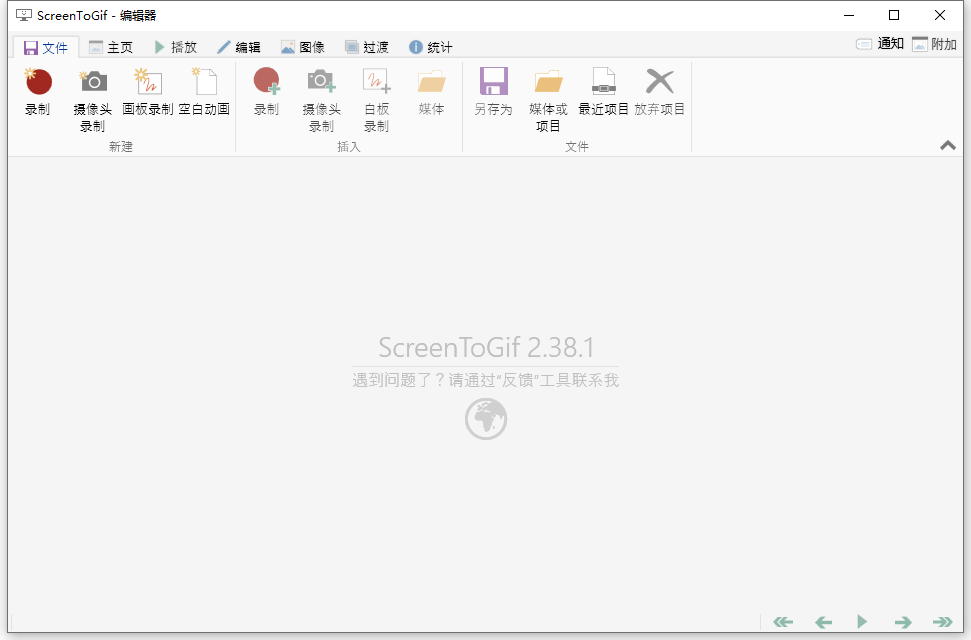Go to the next frame
Screen dimensions: 971x640
tap(903, 621)
